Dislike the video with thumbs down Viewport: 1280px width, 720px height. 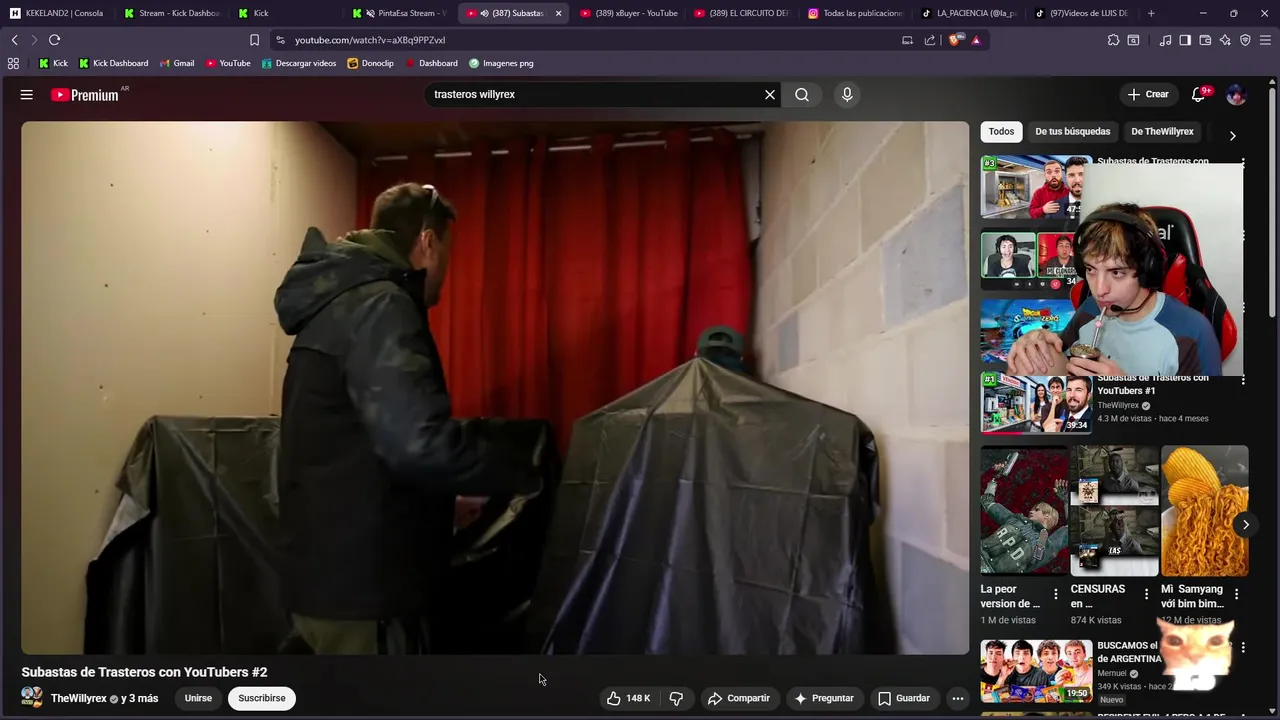coord(676,698)
